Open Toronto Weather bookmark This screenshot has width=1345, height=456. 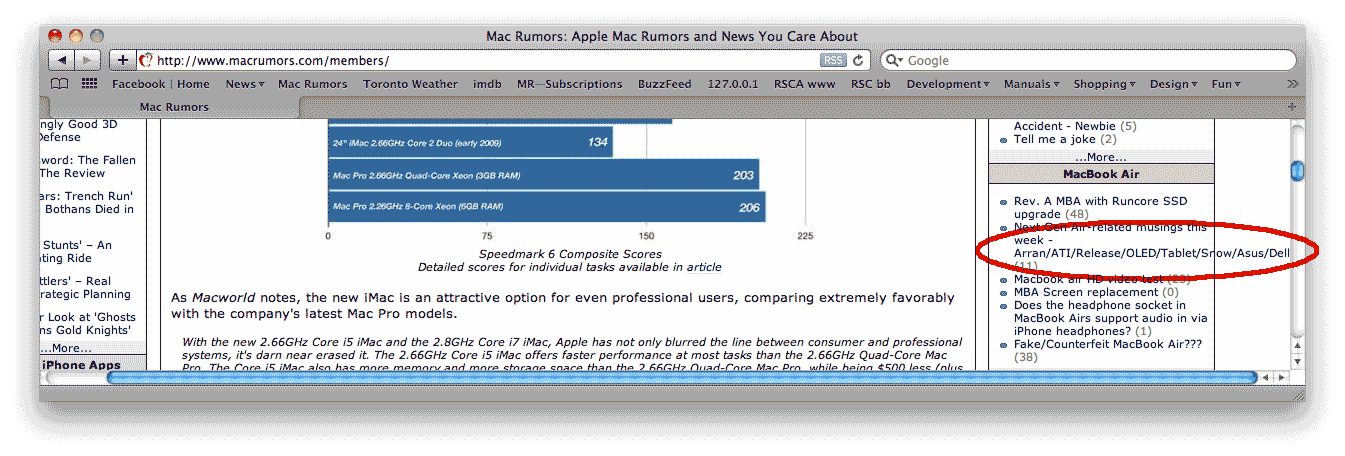point(410,84)
